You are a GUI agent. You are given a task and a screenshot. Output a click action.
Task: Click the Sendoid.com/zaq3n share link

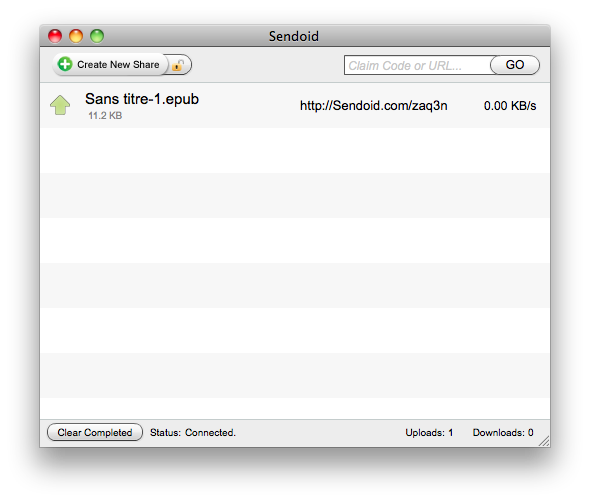pos(374,106)
